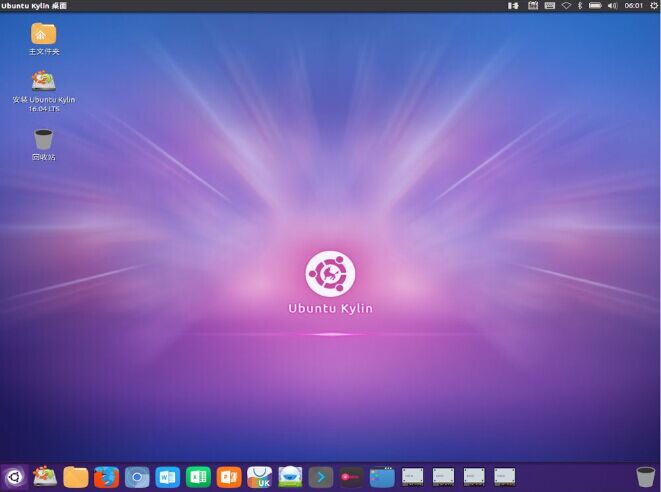This screenshot has width=661, height=492.
Task: Open the Files folder in the dock
Action: pyautogui.click(x=76, y=477)
